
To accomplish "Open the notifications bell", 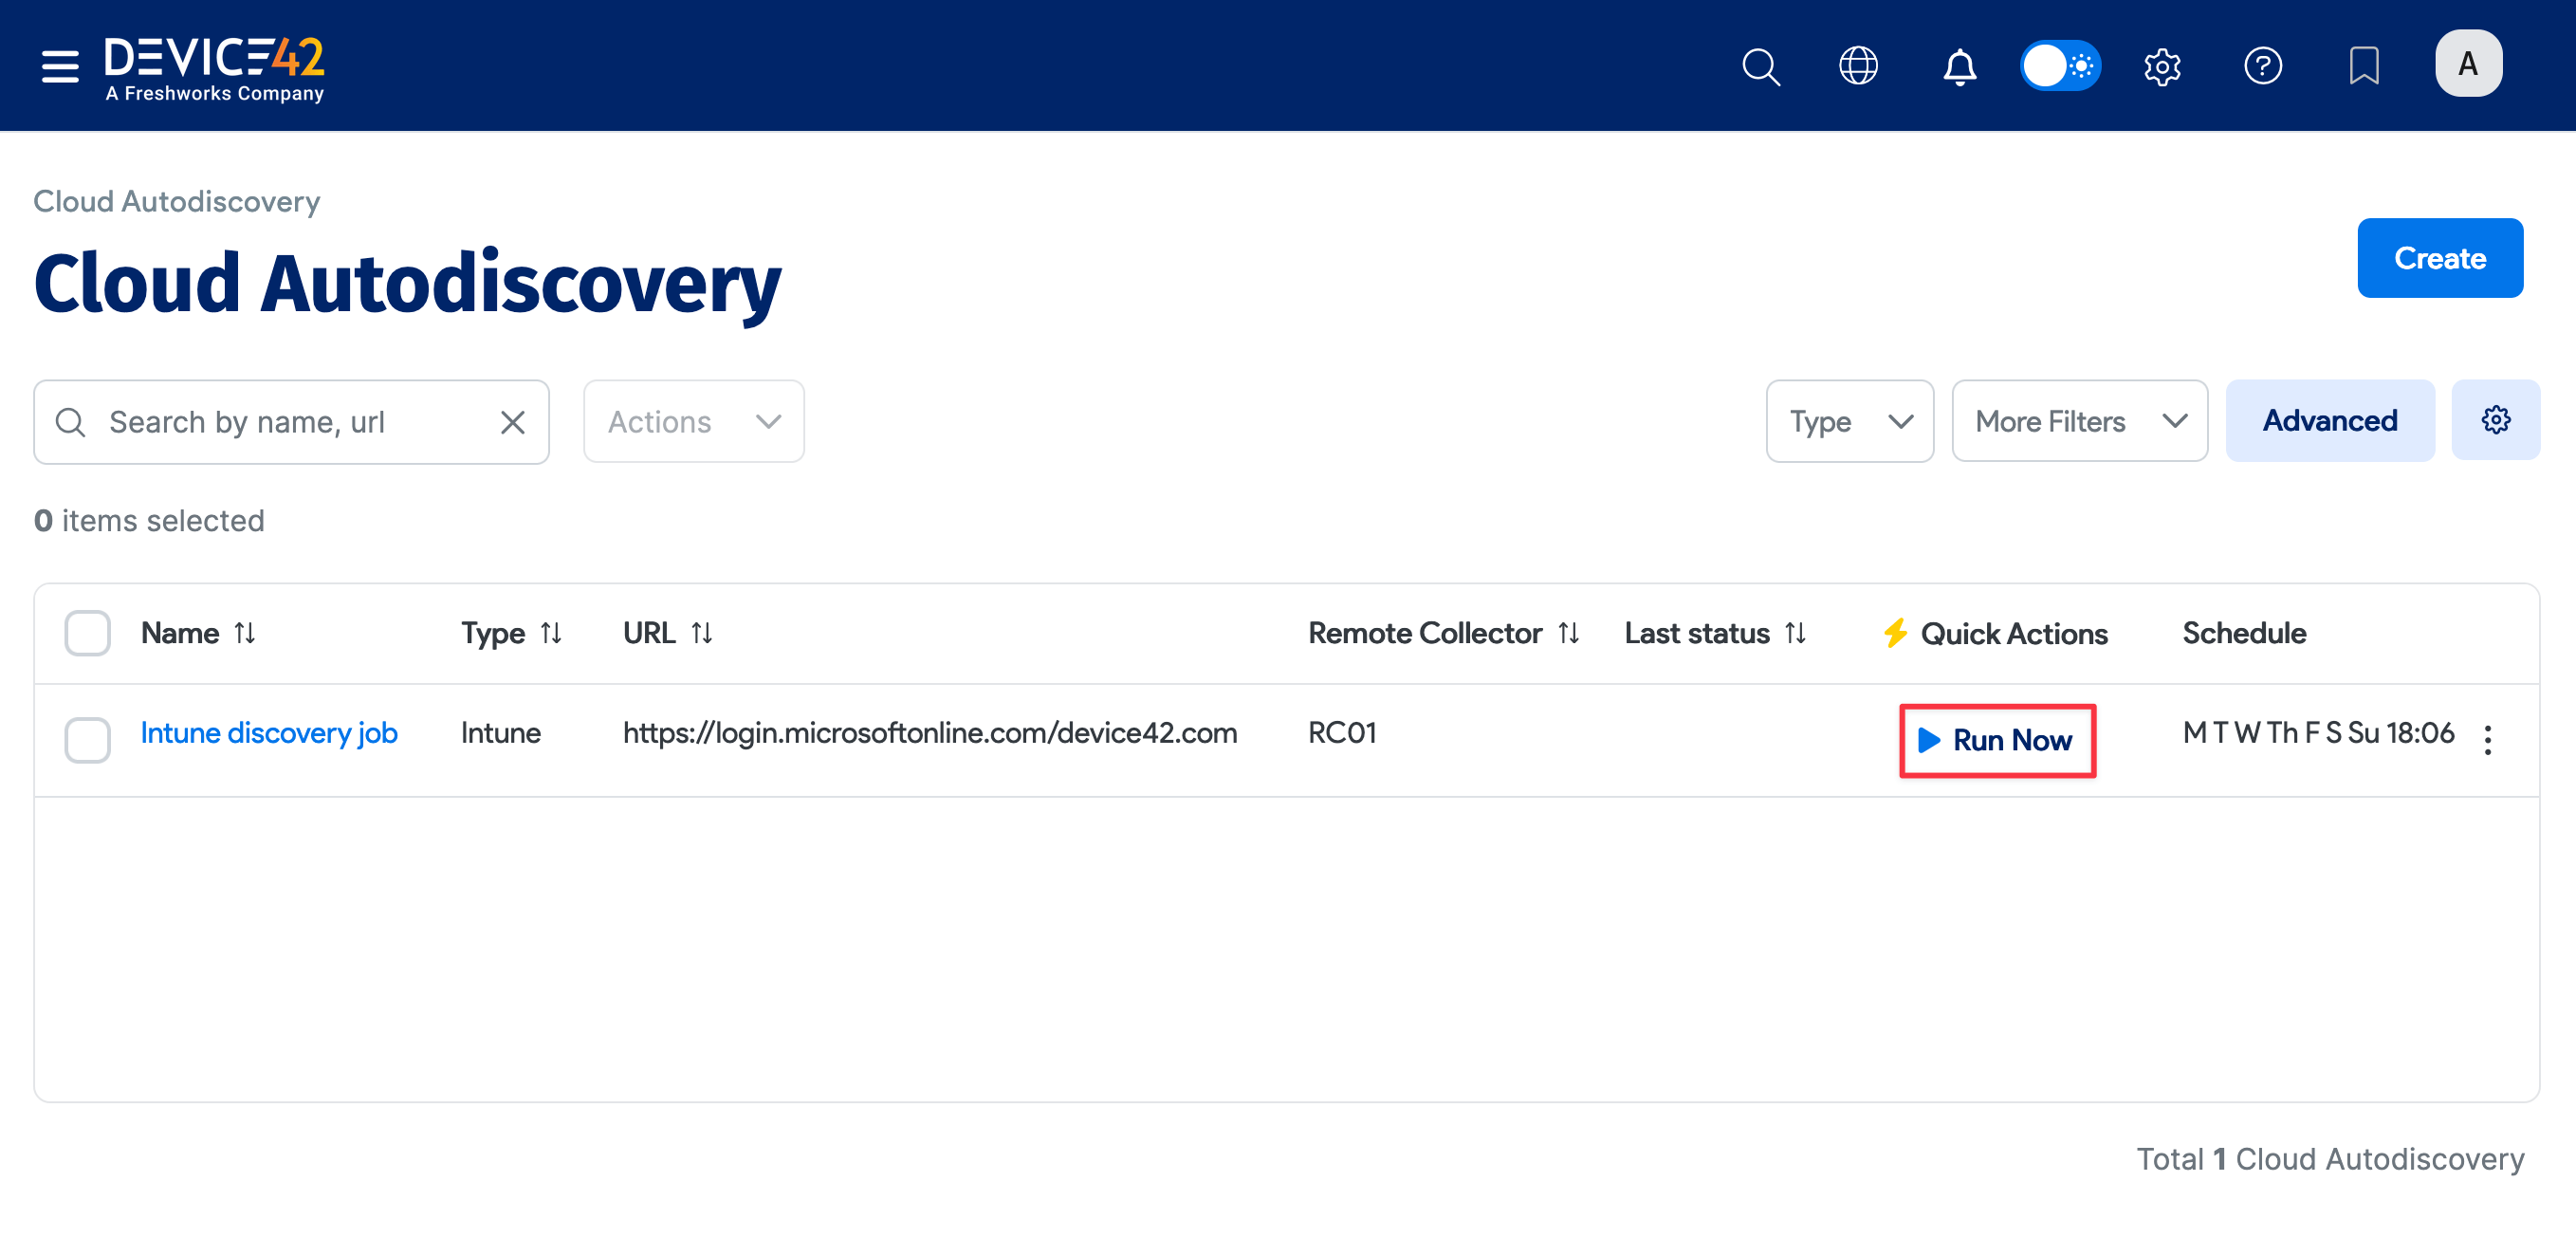I will click(x=1960, y=66).
